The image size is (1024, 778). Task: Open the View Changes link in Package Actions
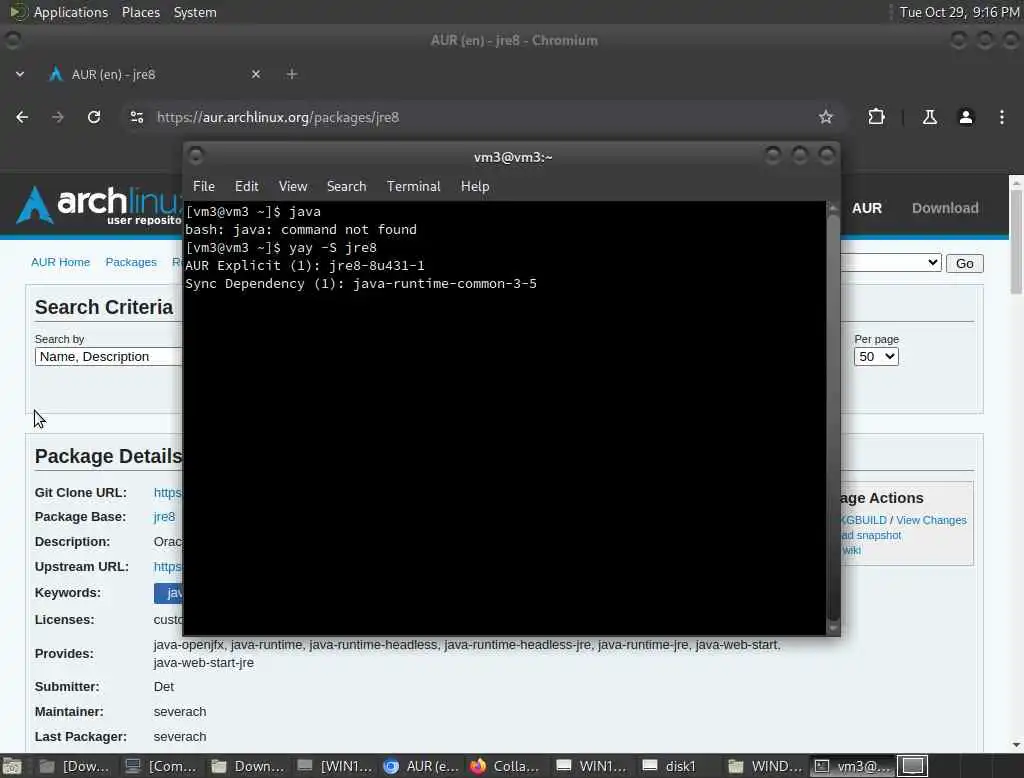931,520
